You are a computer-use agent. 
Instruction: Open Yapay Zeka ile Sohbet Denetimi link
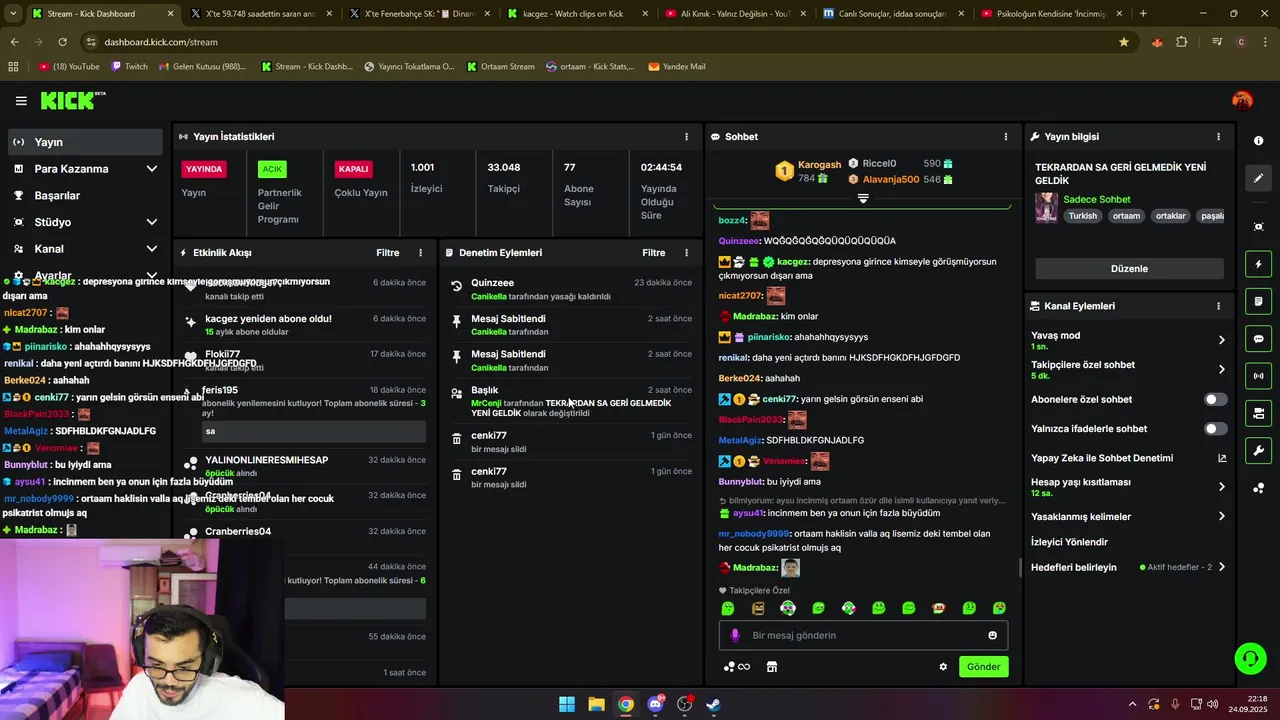[x=1129, y=458]
